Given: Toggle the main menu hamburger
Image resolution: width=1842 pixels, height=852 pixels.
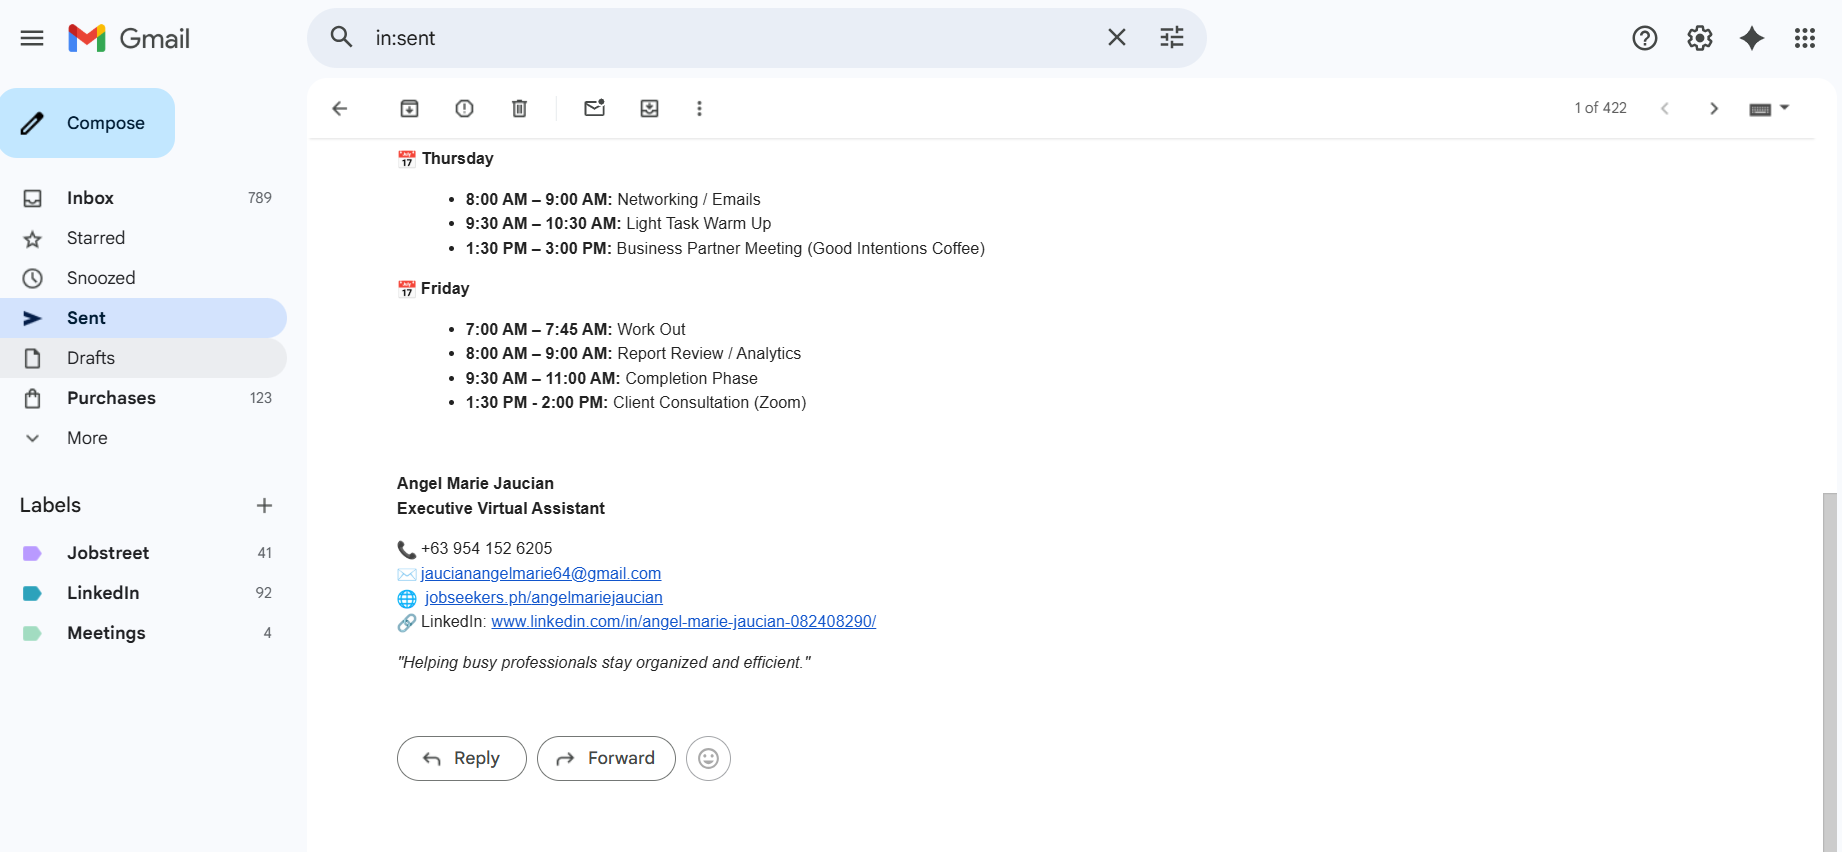Looking at the screenshot, I should tap(32, 38).
